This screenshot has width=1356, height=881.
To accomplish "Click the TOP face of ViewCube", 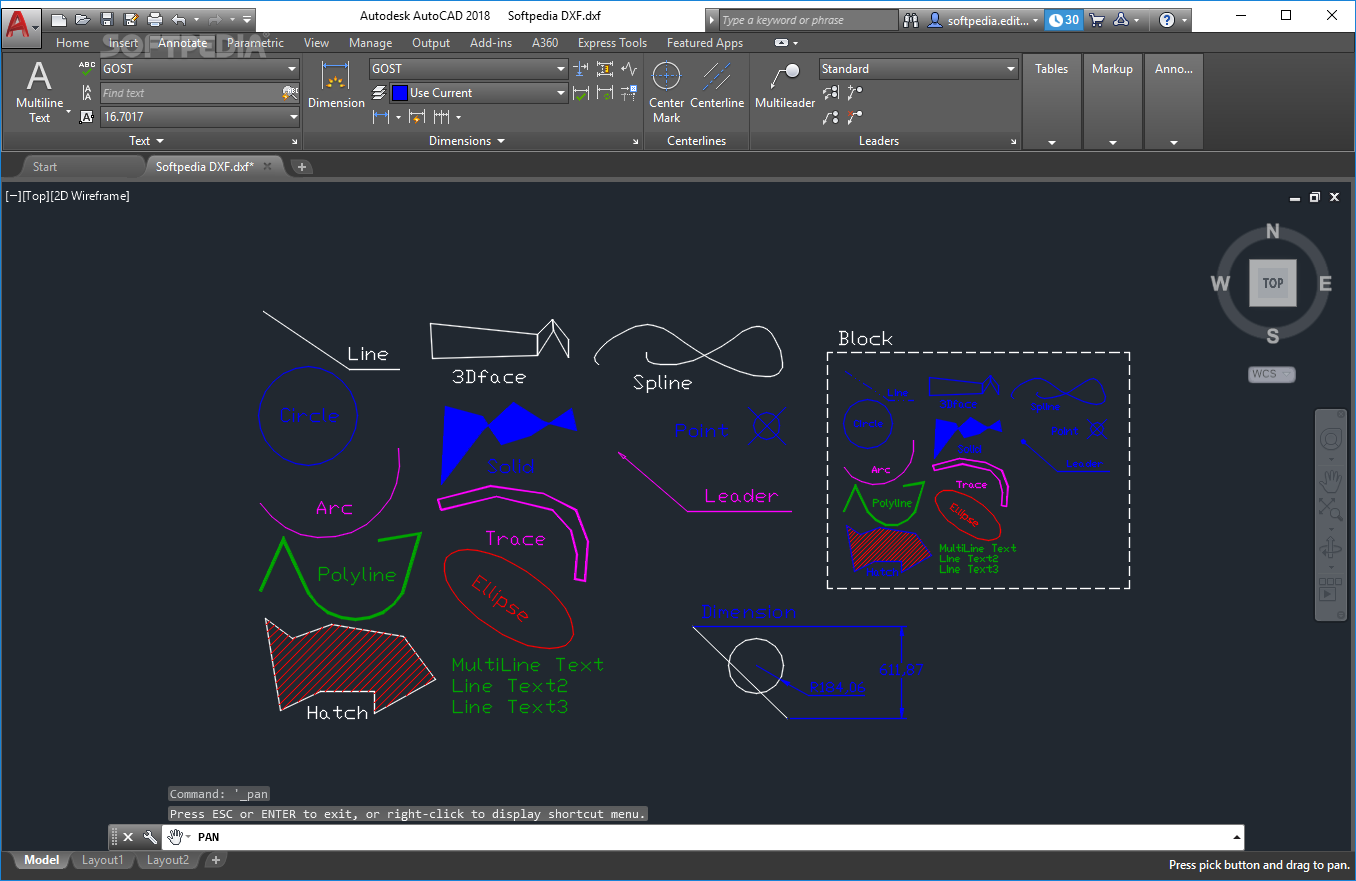I will pyautogui.click(x=1272, y=283).
